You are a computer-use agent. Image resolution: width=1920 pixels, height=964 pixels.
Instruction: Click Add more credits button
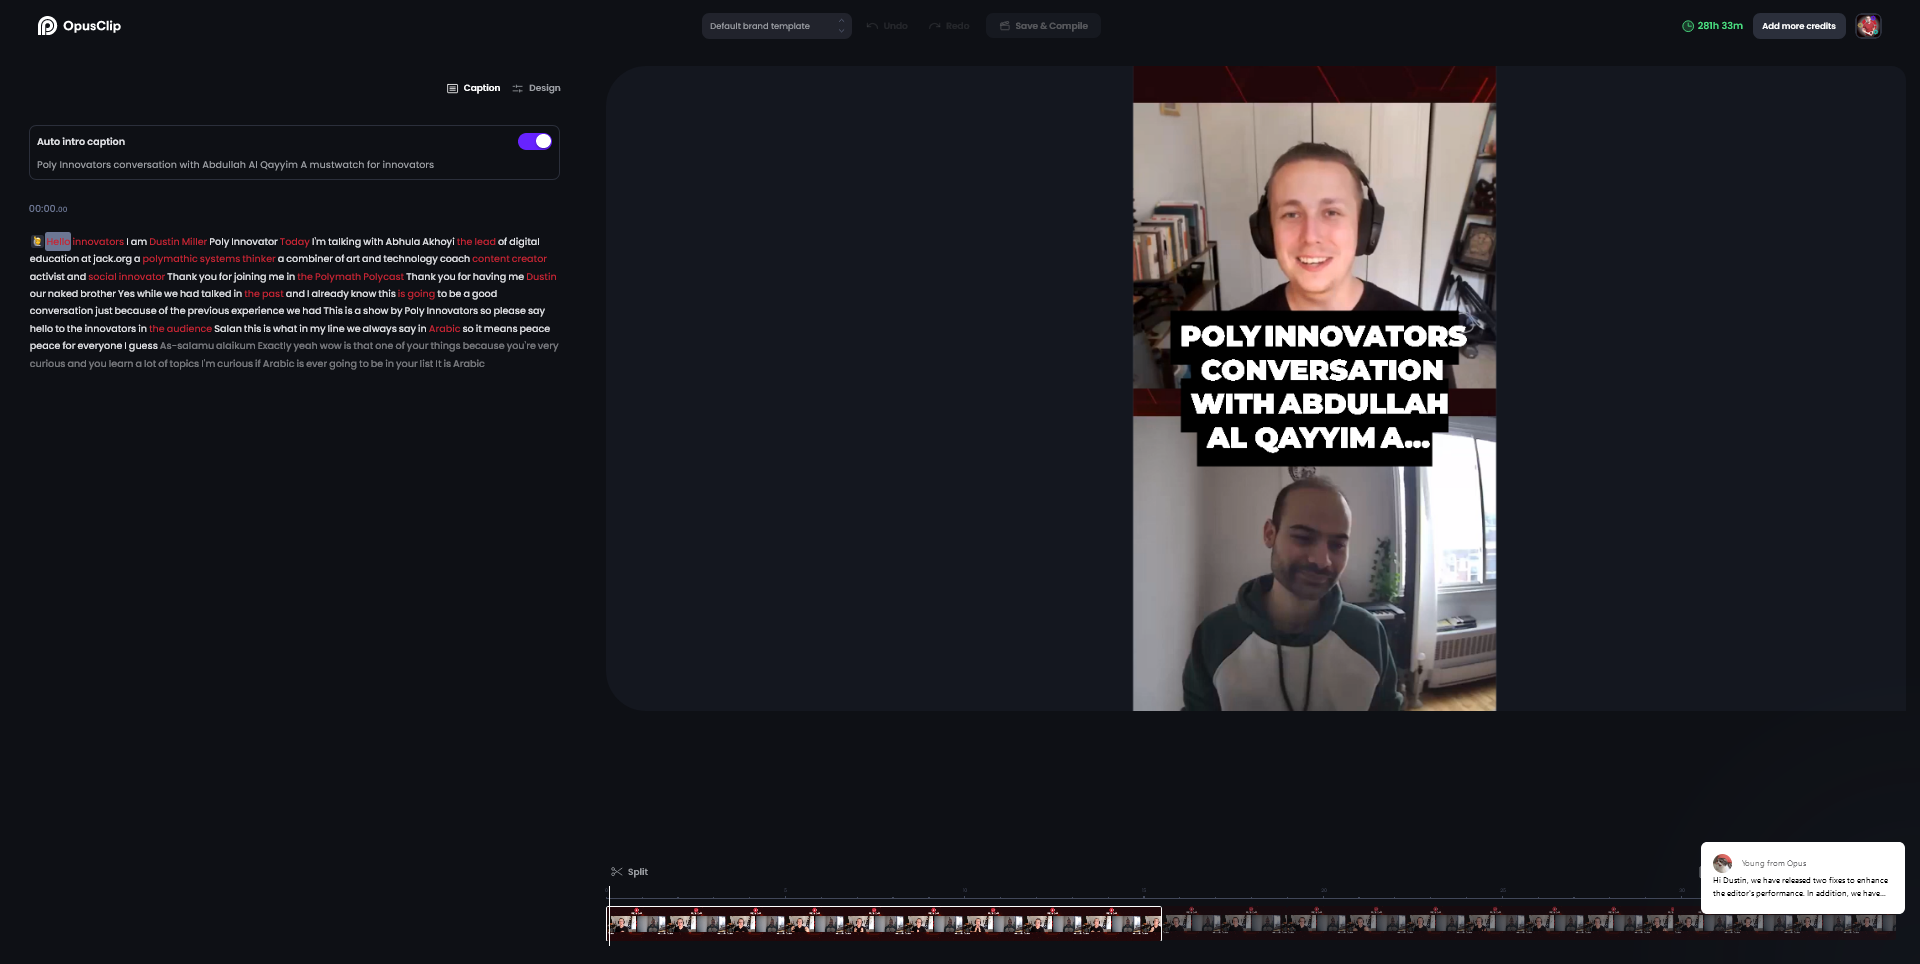coord(1798,26)
